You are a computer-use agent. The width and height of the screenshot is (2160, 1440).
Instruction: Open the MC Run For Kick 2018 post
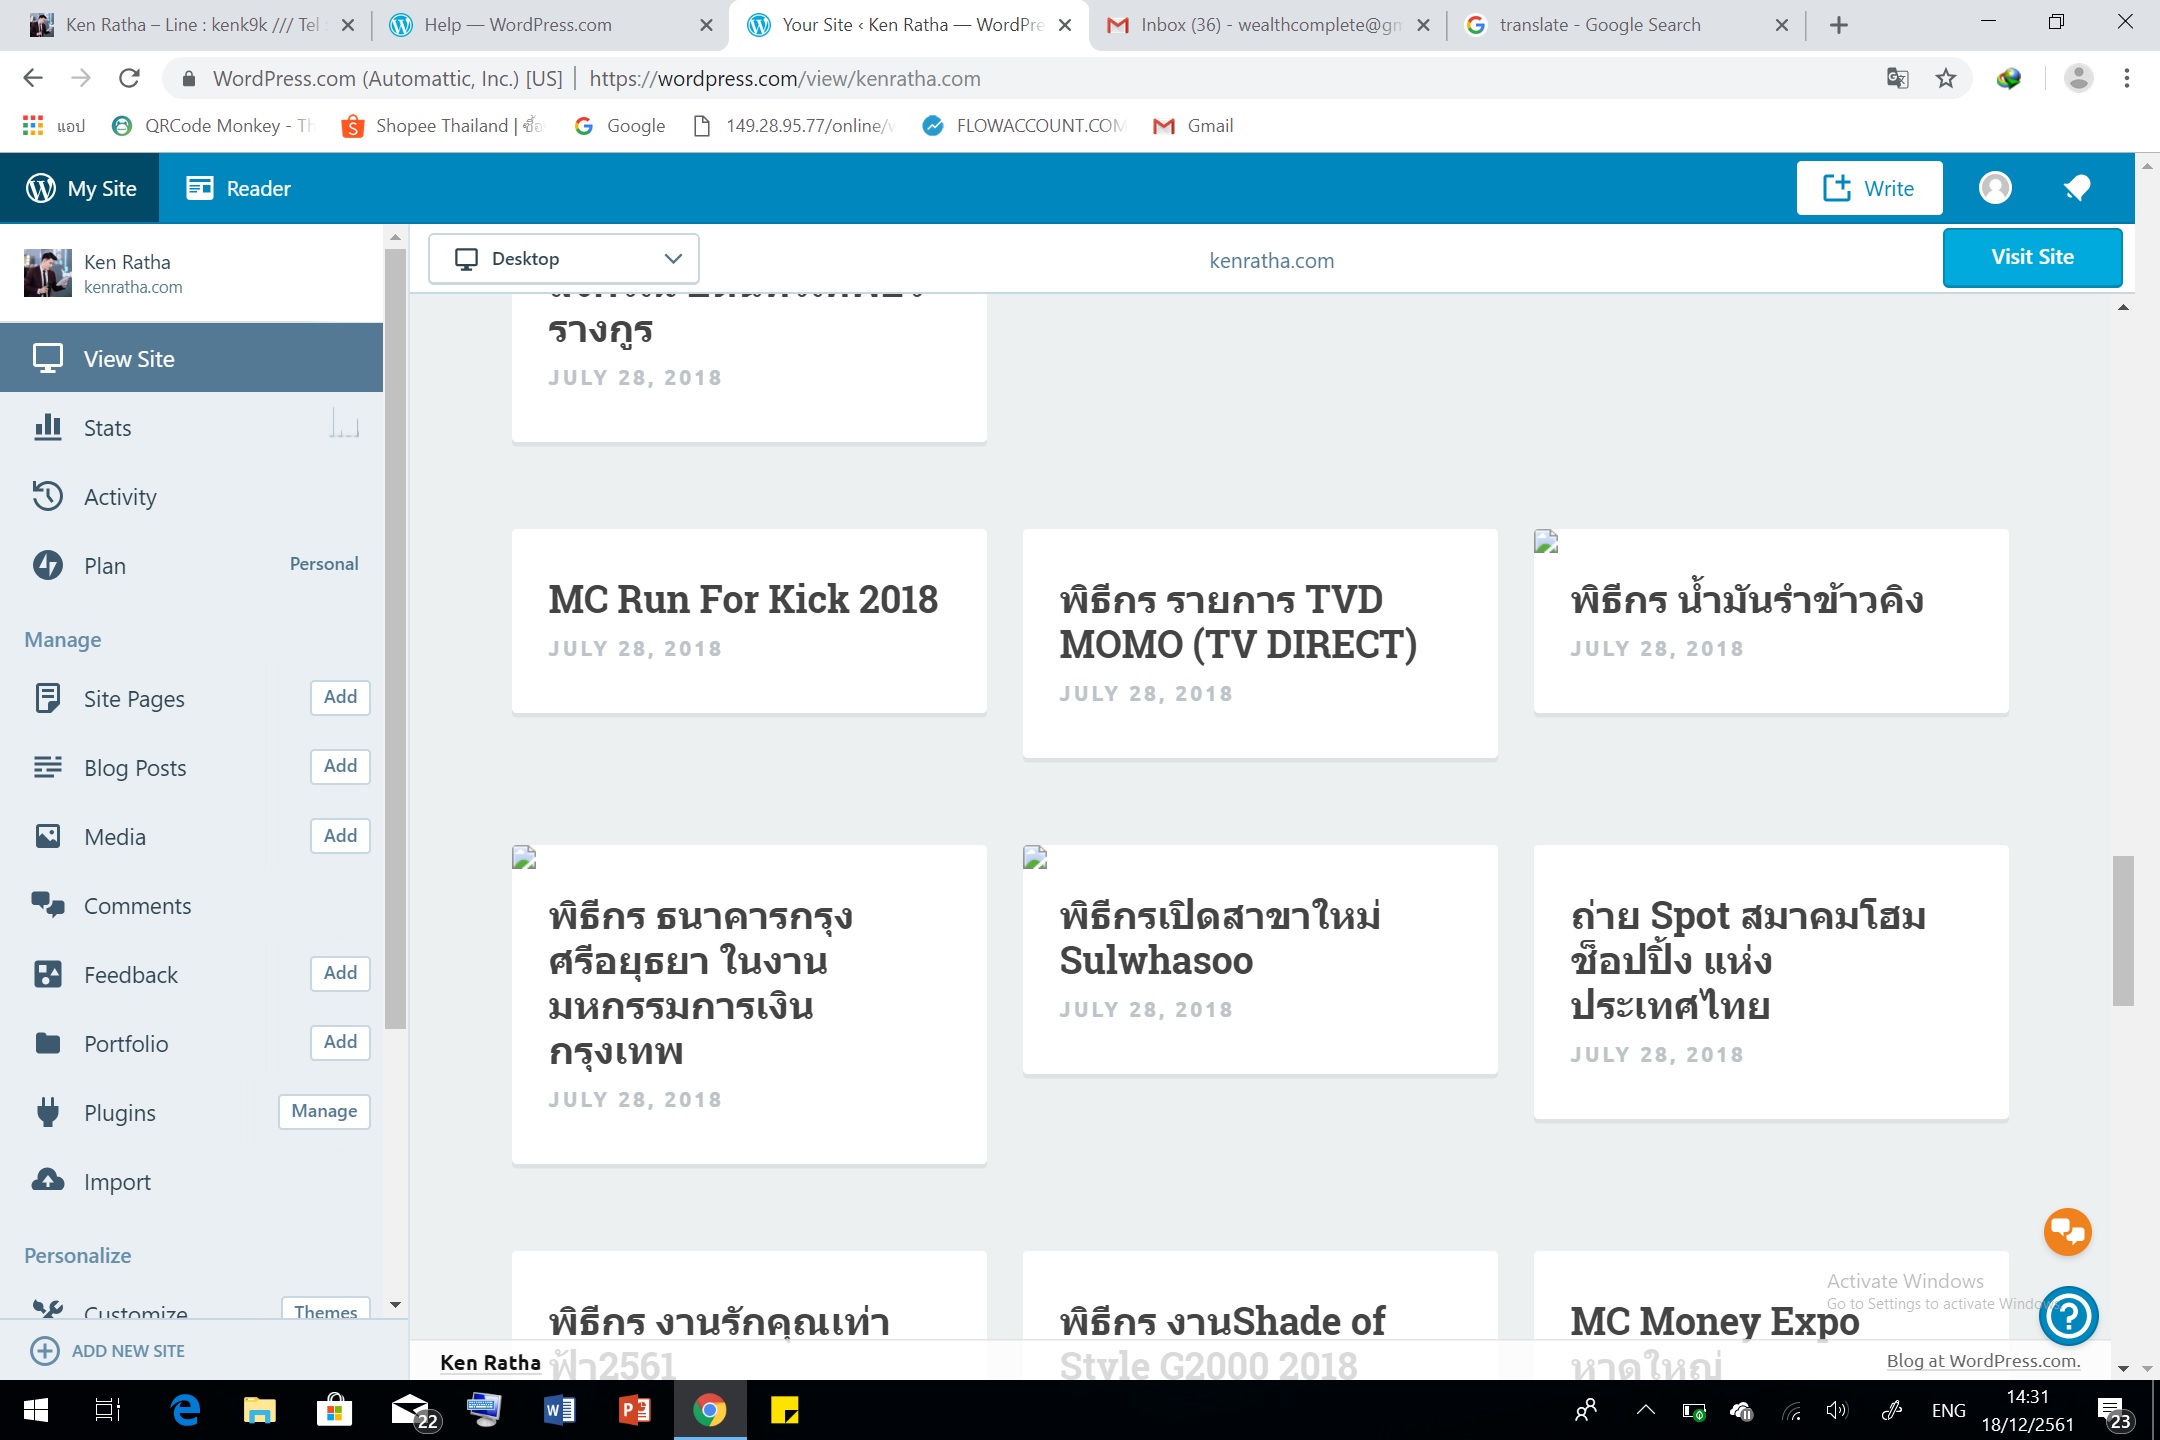point(743,599)
